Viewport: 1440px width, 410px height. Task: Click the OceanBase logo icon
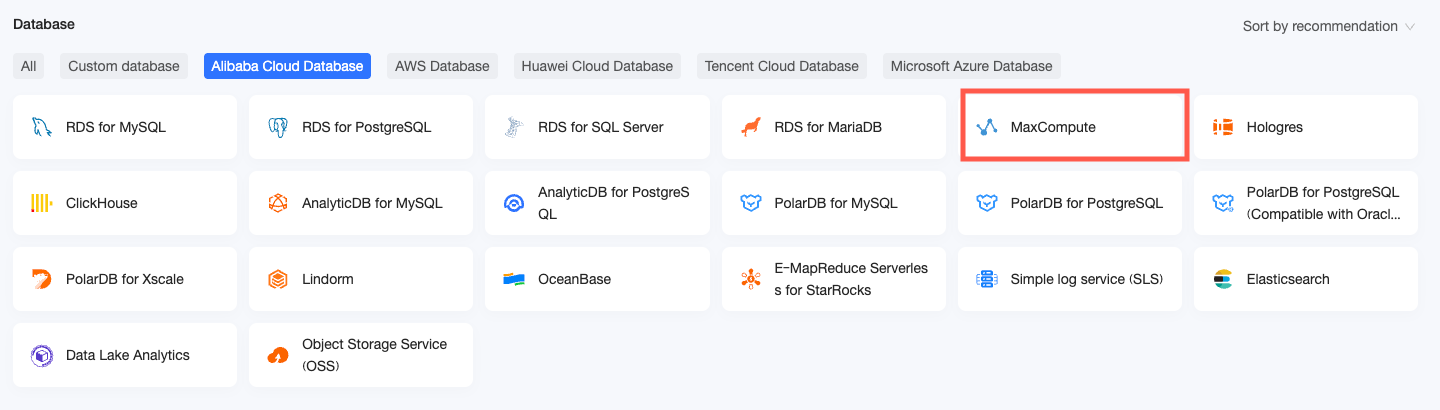[514, 279]
